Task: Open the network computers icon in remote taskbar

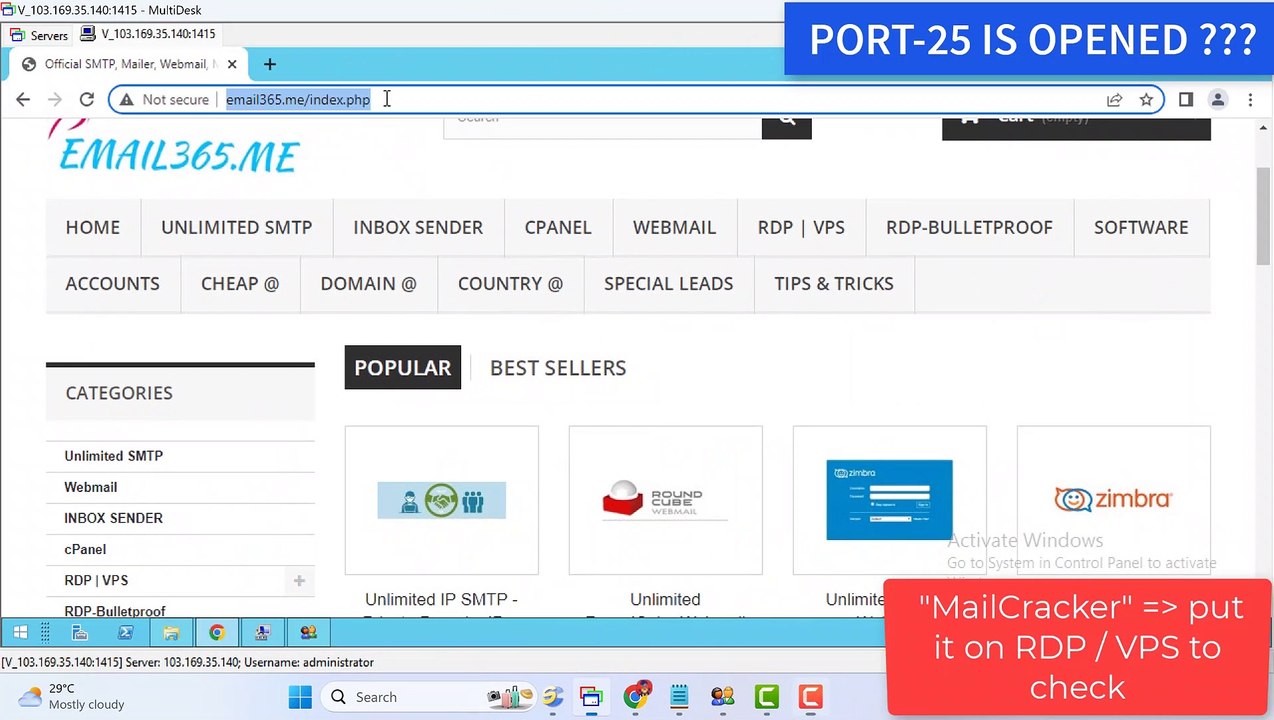Action: [262, 632]
